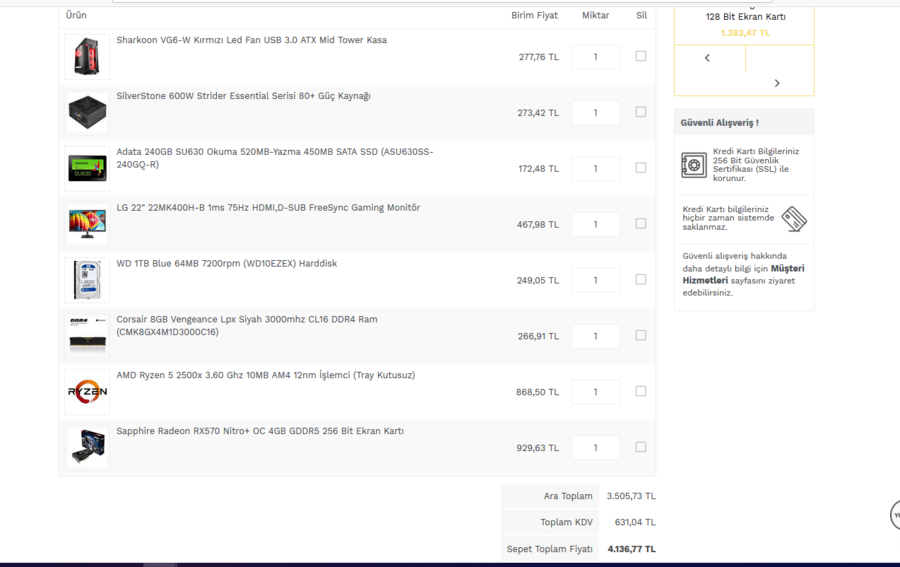Click the Güvenli Alışveriş ! panel heading
Viewport: 900px width, 567px height.
(719, 123)
